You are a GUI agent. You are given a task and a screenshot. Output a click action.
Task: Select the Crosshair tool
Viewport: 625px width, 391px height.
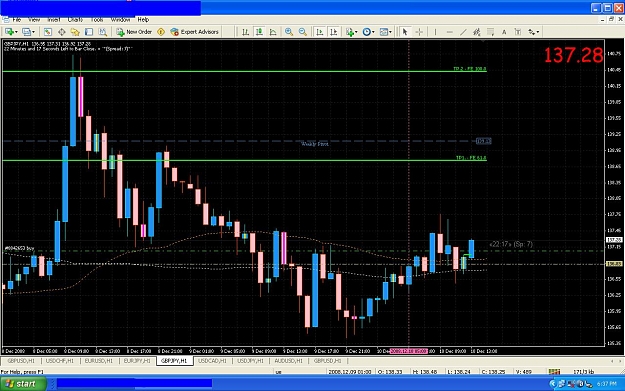[x=419, y=31]
